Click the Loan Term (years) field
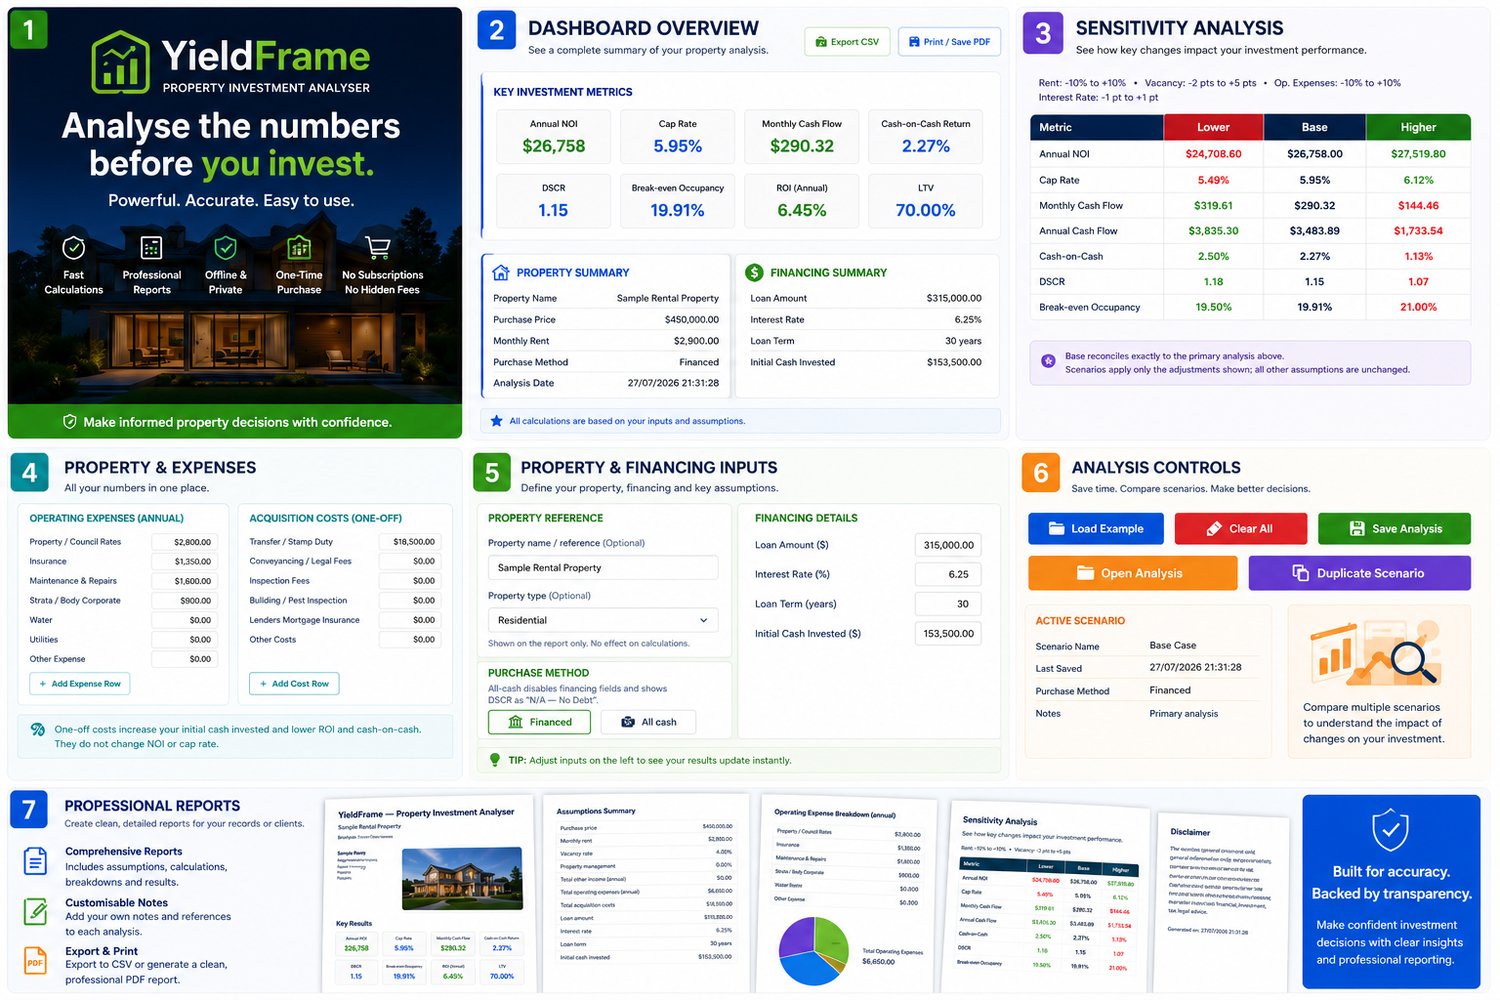The image size is (1500, 1000). 948,604
